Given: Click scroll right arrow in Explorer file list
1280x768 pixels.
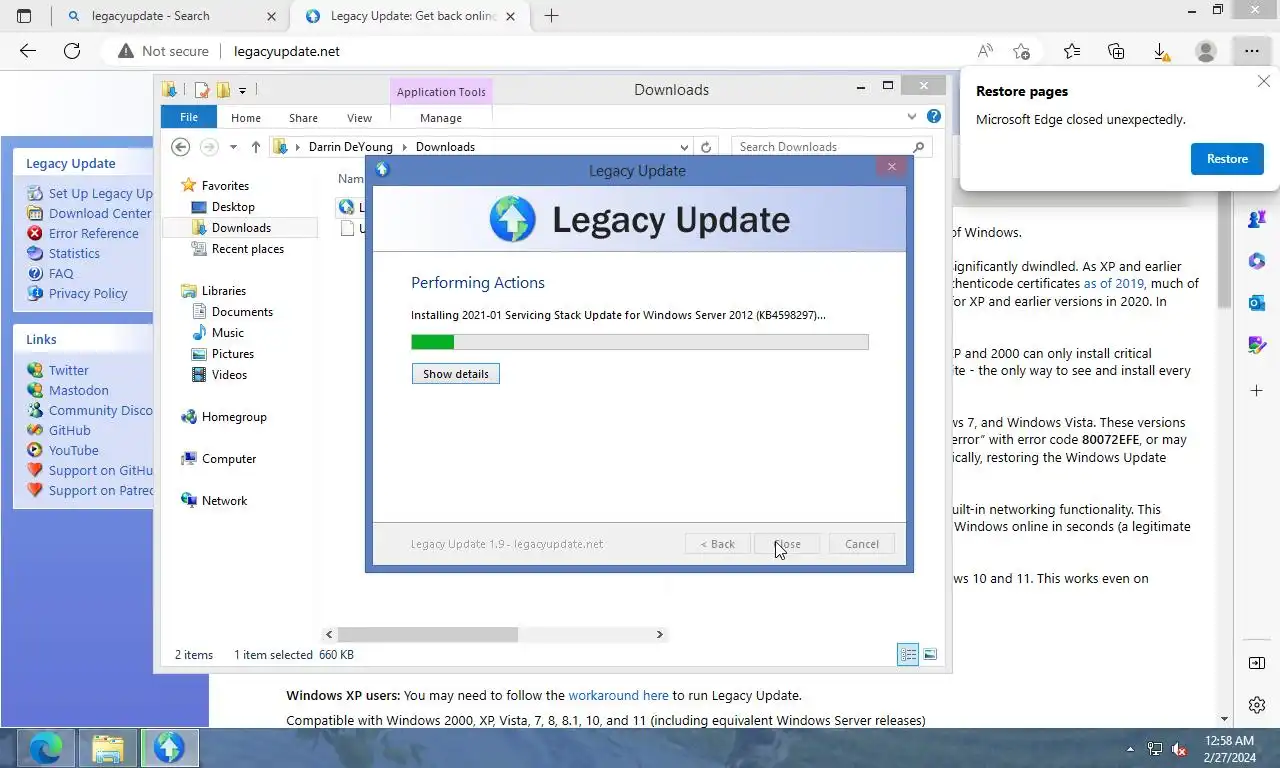Looking at the screenshot, I should [x=659, y=634].
